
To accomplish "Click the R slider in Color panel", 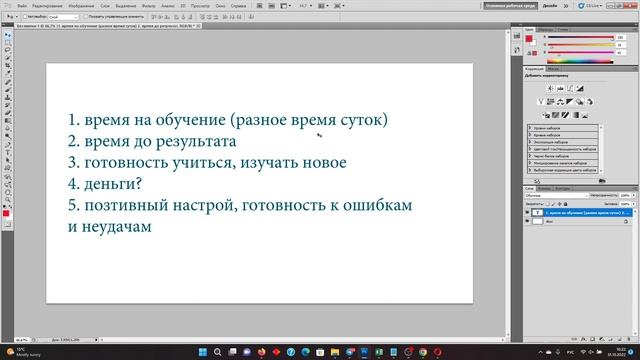I will pos(580,37).
